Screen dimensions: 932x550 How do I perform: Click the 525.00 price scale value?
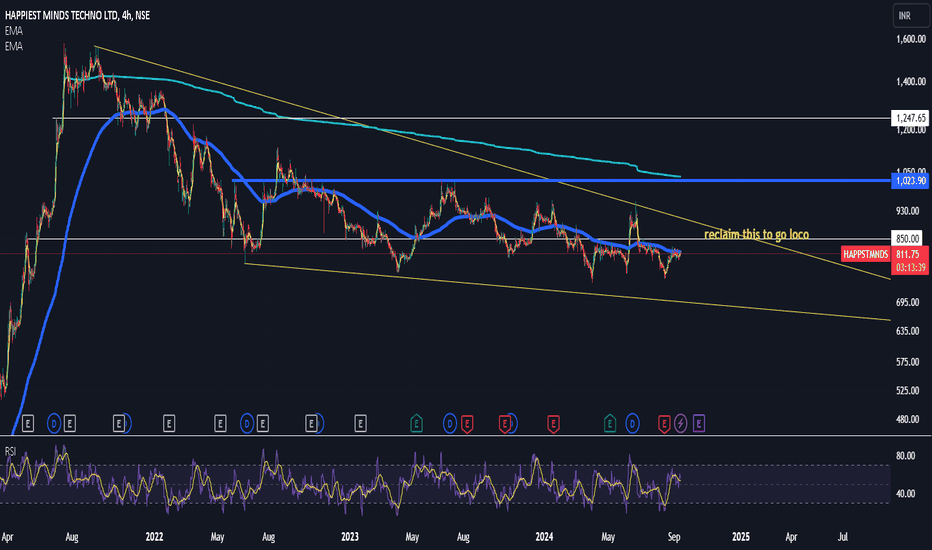(907, 390)
